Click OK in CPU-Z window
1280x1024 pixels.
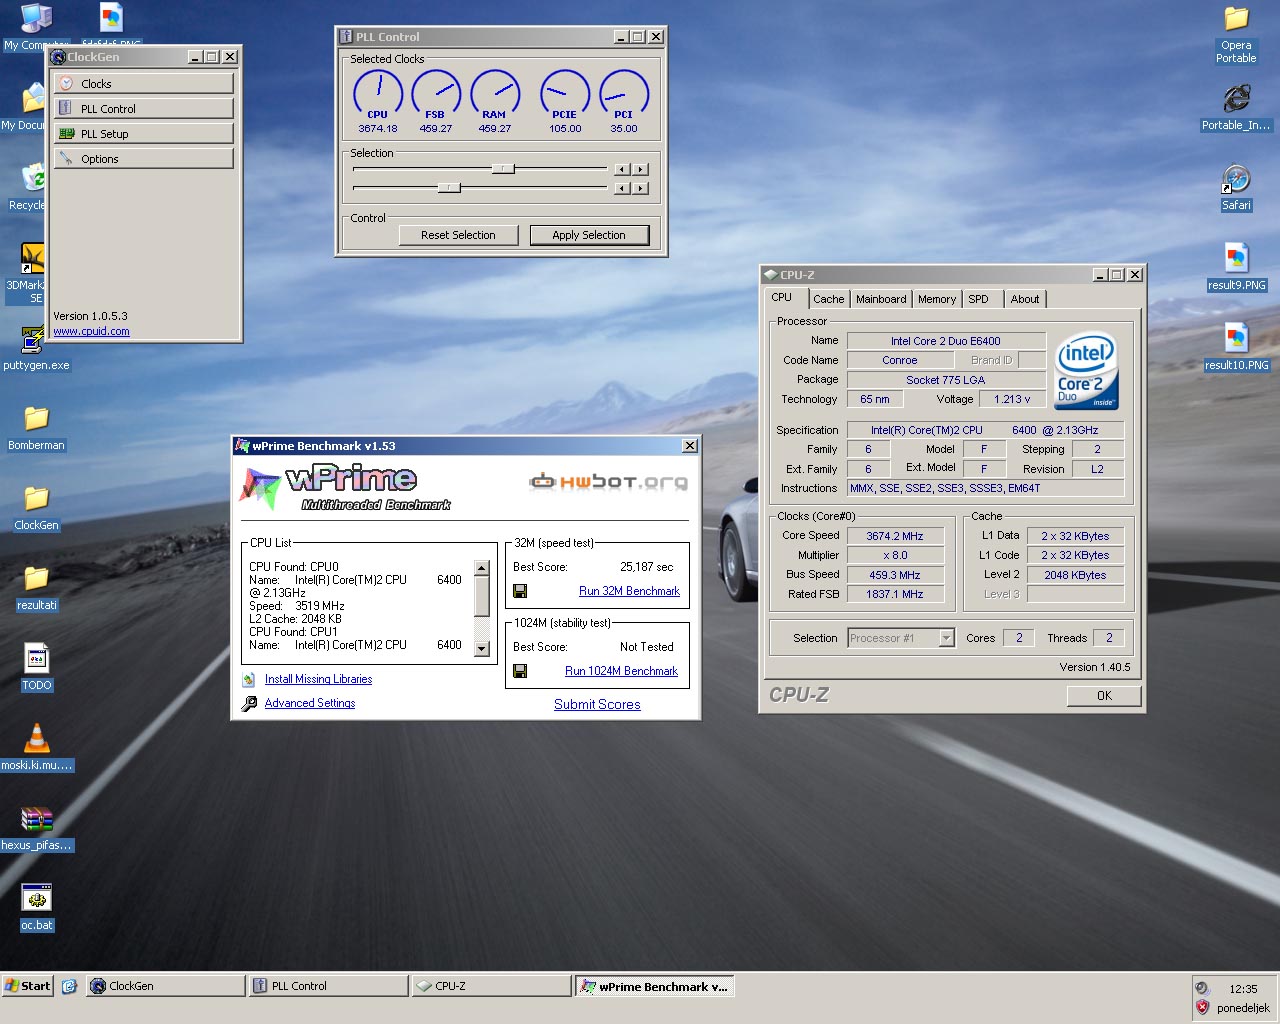[x=1104, y=696]
